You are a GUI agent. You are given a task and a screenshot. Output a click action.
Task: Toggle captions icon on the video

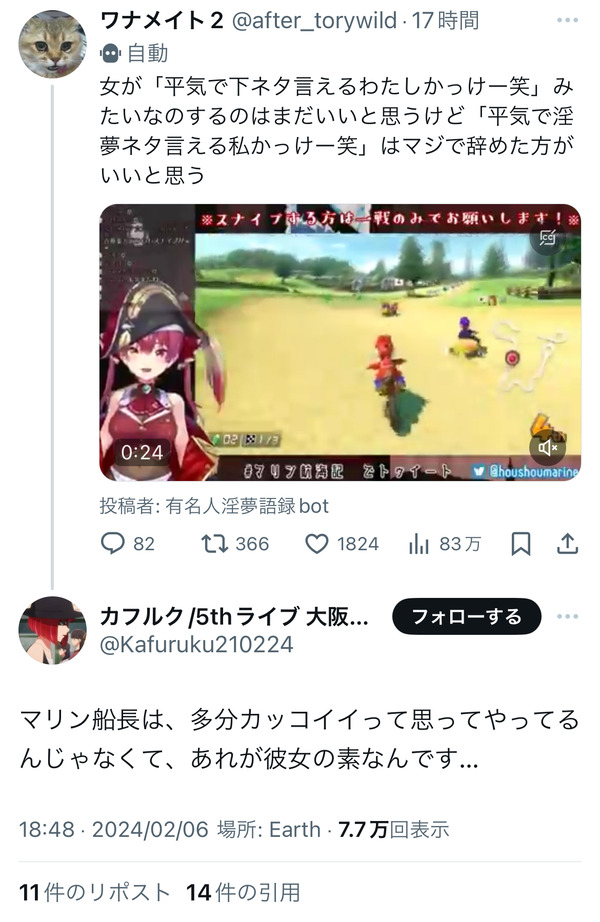pyautogui.click(x=548, y=236)
